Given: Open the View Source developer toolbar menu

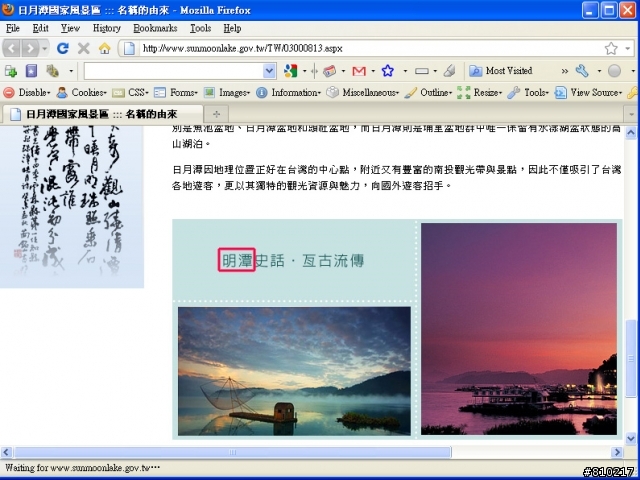Looking at the screenshot, I should [589, 93].
